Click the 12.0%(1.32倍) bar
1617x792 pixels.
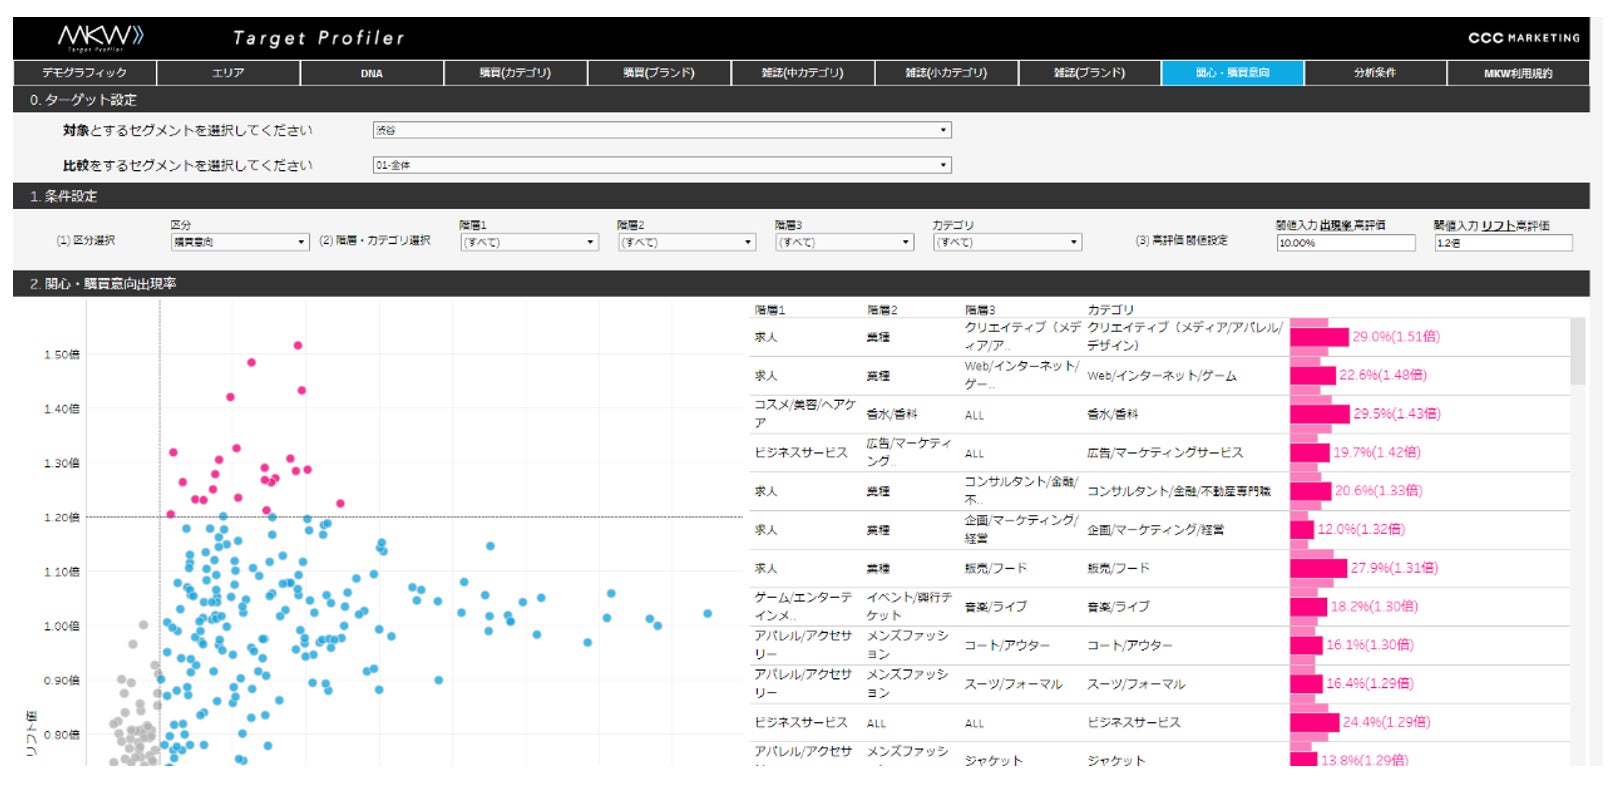click(1302, 530)
